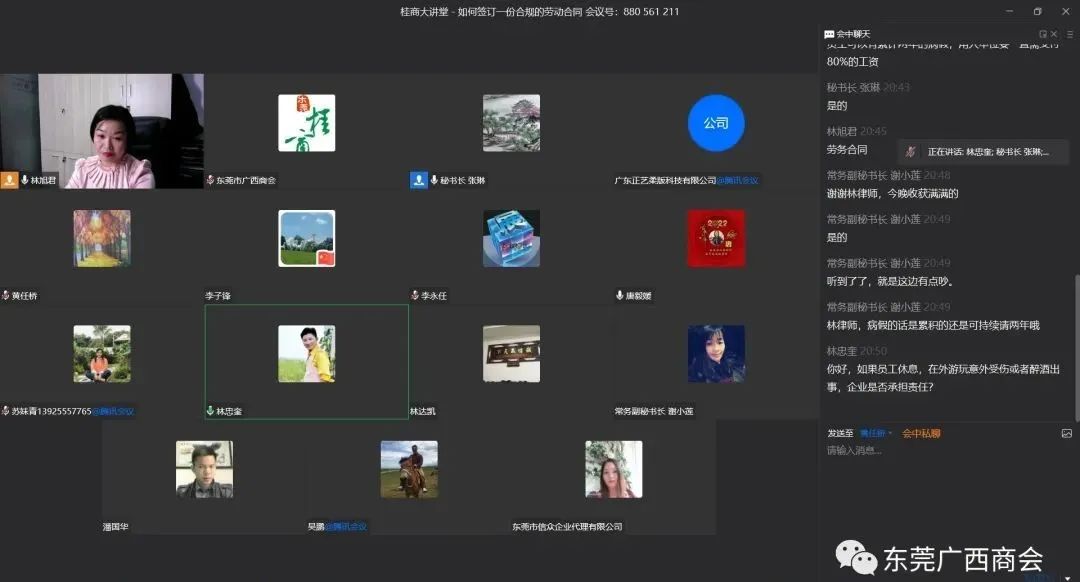
Task: Select the blue 公司 avatar tile
Action: click(716, 123)
